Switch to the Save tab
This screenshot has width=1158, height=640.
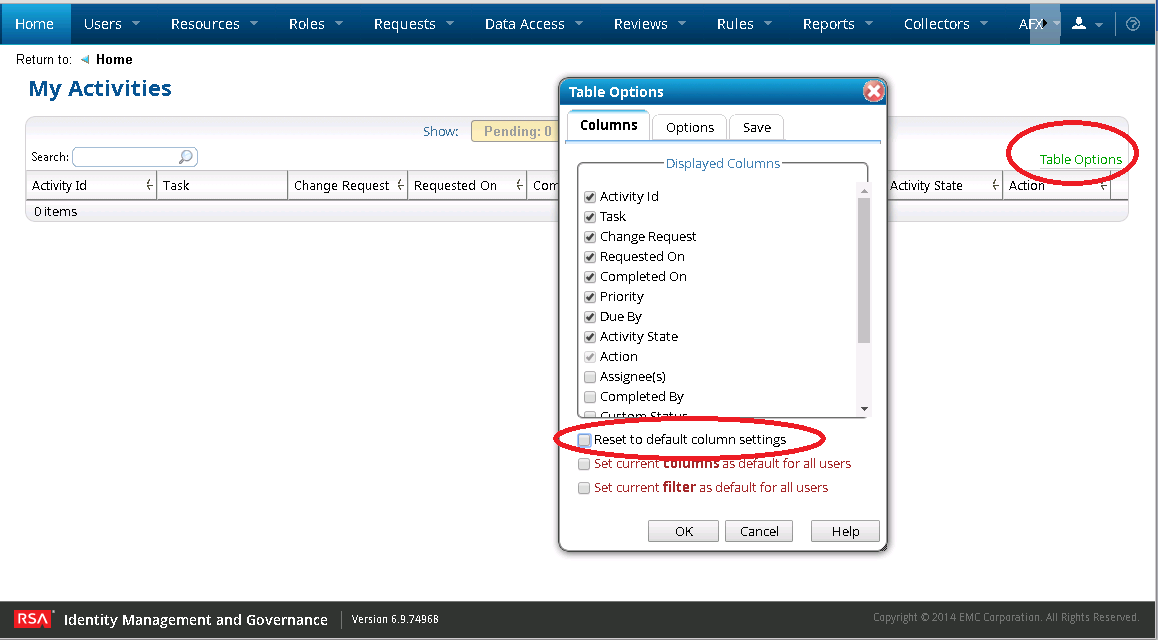coord(756,127)
